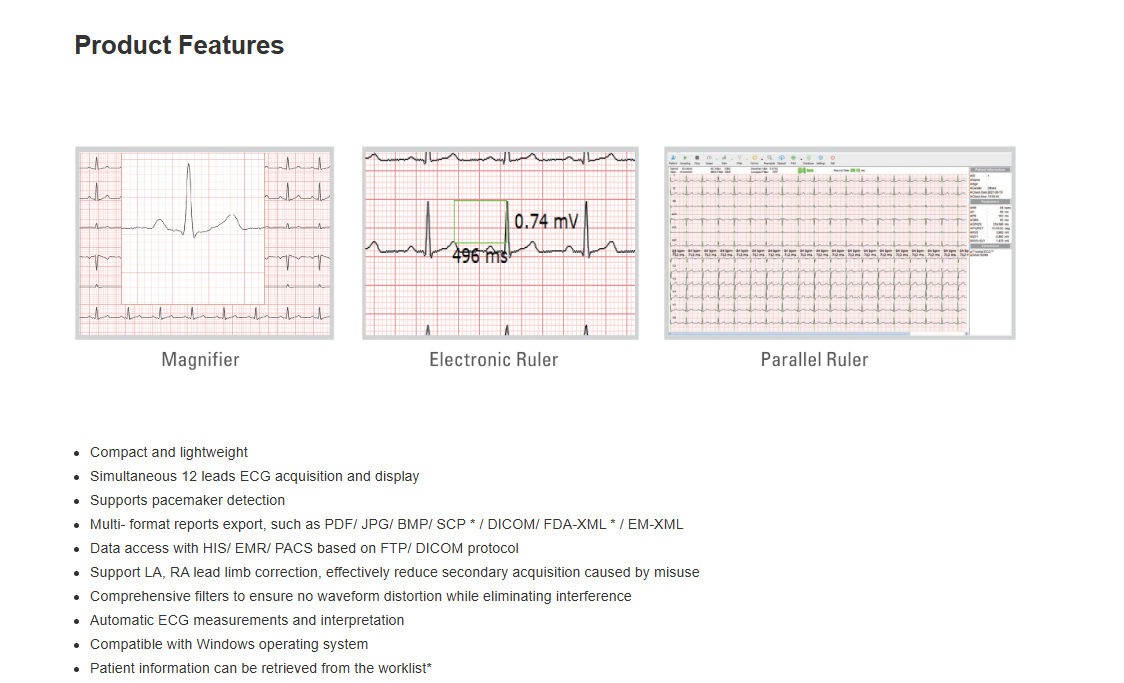Click the blue Settings gear in the ECG toolbar
This screenshot has height=683, width=1124.
pos(821,158)
